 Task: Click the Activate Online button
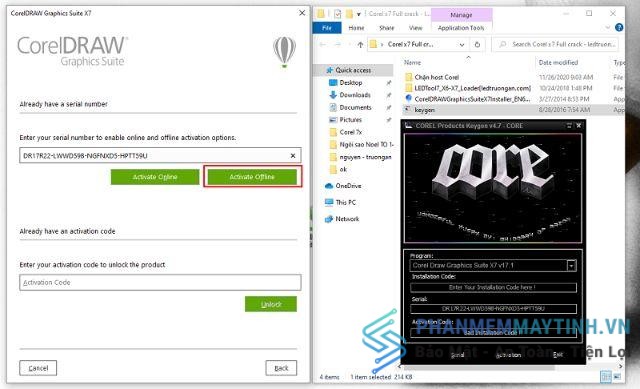[x=155, y=177]
